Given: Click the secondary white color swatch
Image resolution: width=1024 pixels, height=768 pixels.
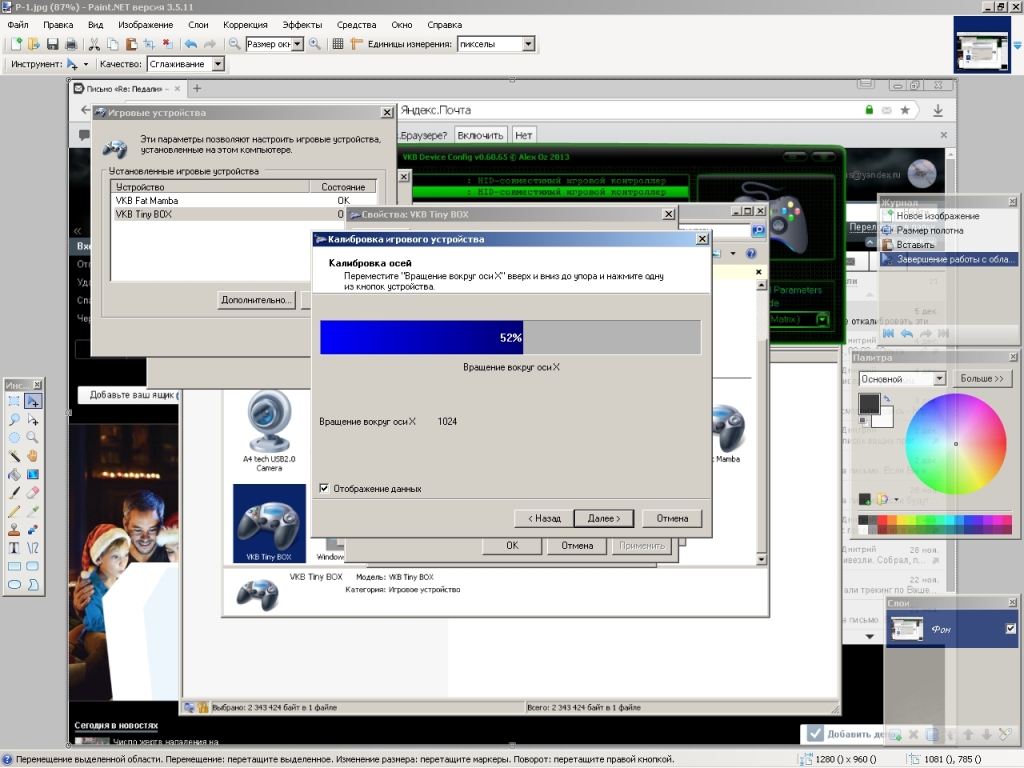Looking at the screenshot, I should [884, 418].
